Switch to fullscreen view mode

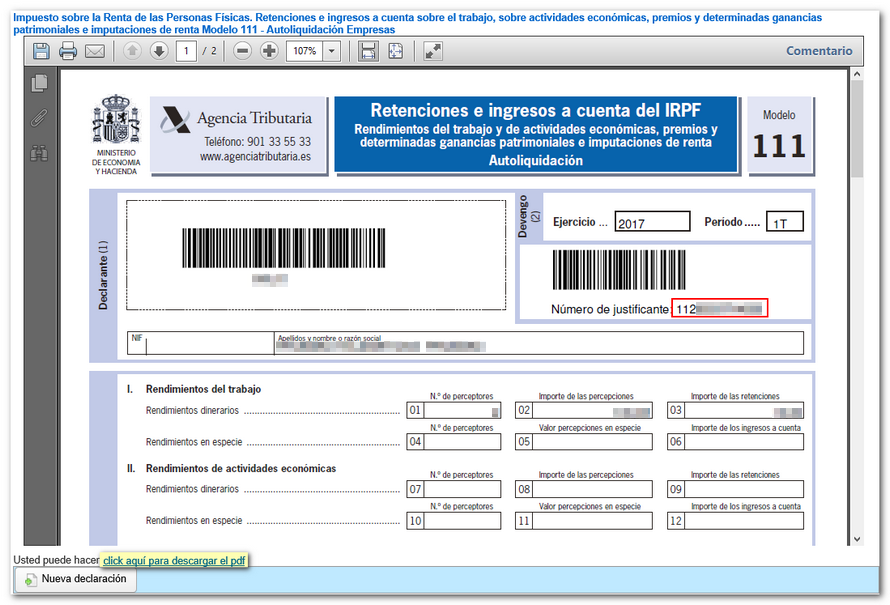pos(430,51)
